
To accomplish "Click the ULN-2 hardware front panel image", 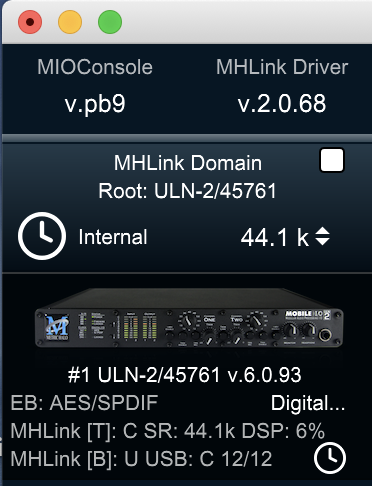I will [189, 318].
